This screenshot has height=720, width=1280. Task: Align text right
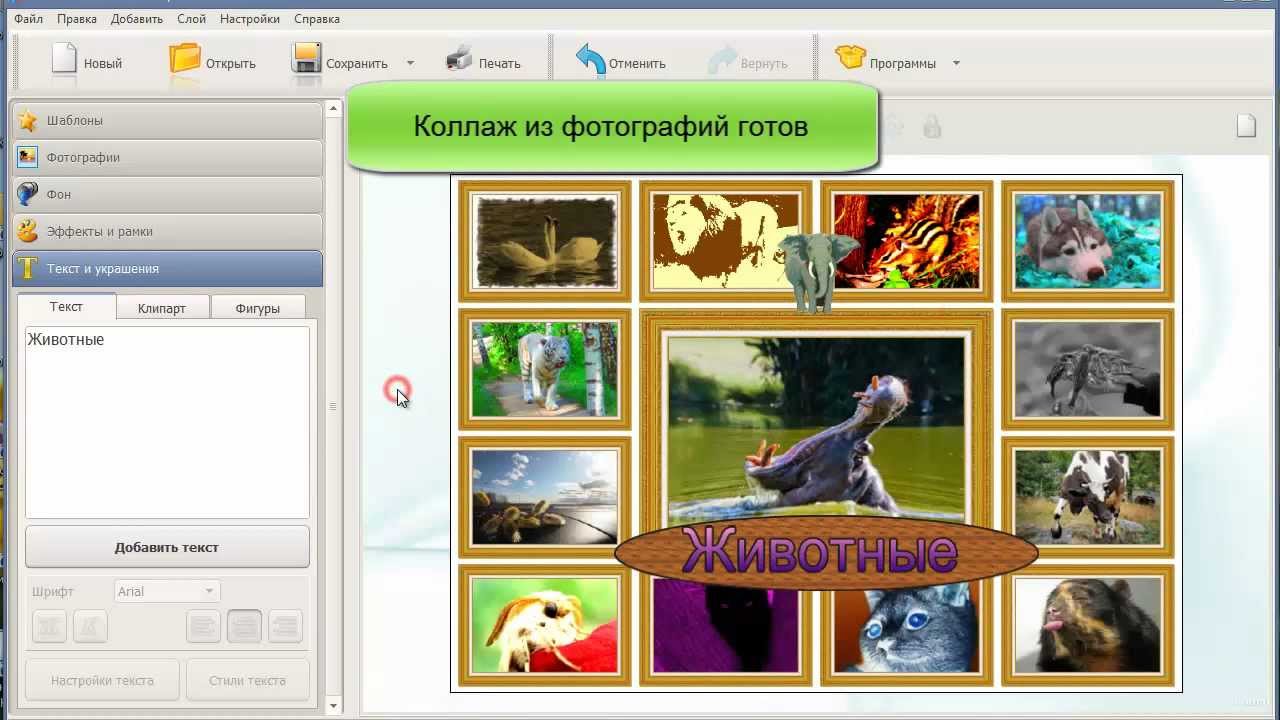pos(285,626)
